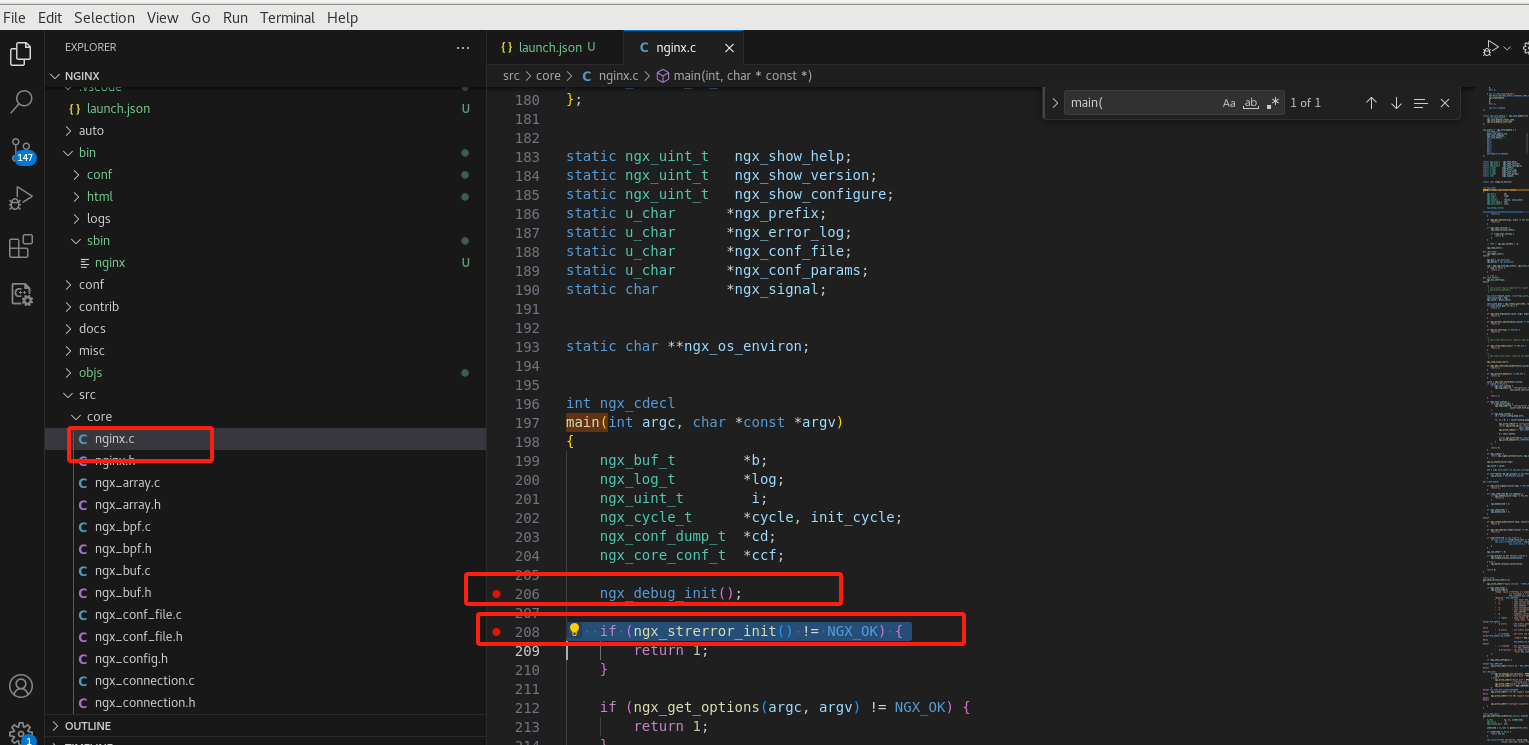
Task: Open the Help menu
Action: (342, 18)
